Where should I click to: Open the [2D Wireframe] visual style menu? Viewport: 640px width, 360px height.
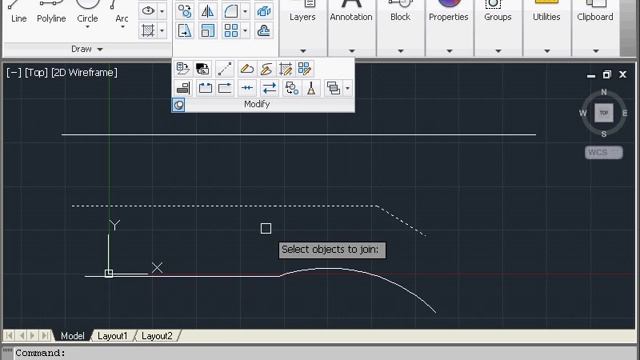click(x=84, y=73)
